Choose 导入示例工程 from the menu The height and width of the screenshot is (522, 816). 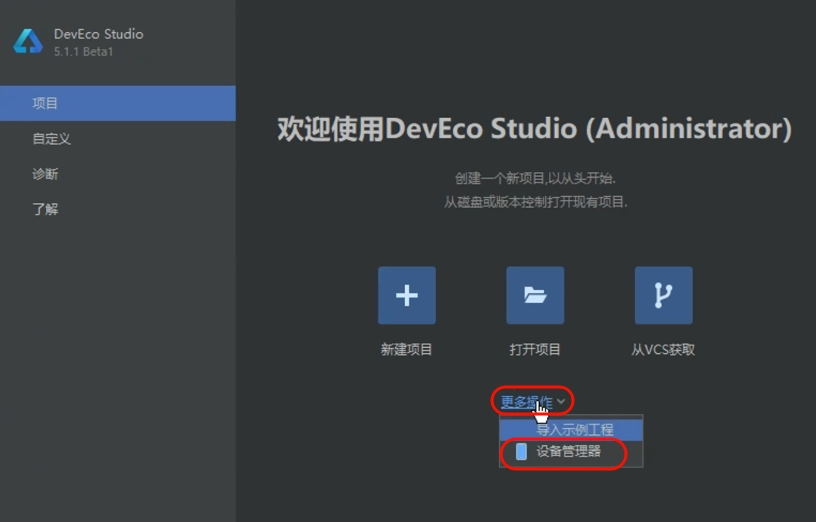pyautogui.click(x=571, y=430)
